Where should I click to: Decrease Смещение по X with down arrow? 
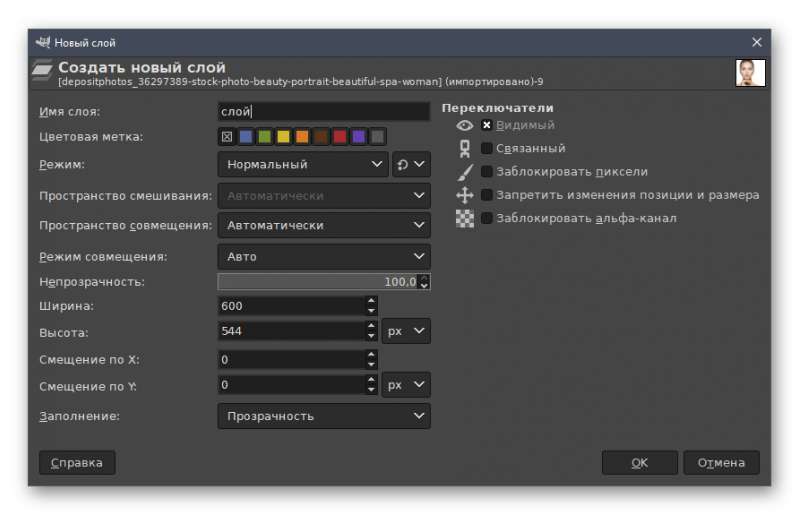tap(371, 364)
